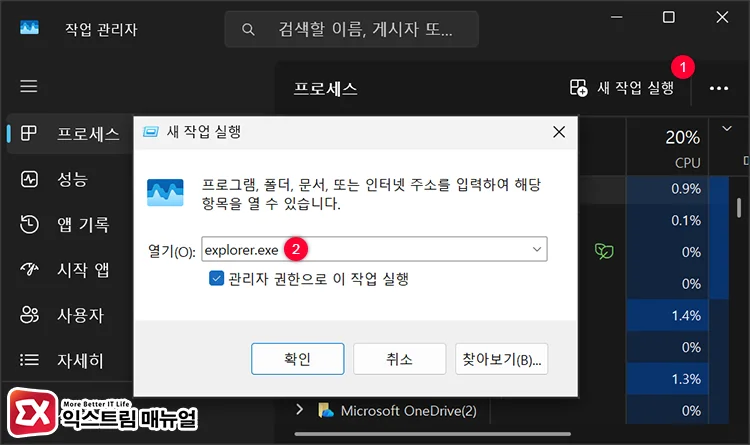The image size is (750, 445).
Task: Select the 0.9% CPU value cell
Action: coord(667,189)
